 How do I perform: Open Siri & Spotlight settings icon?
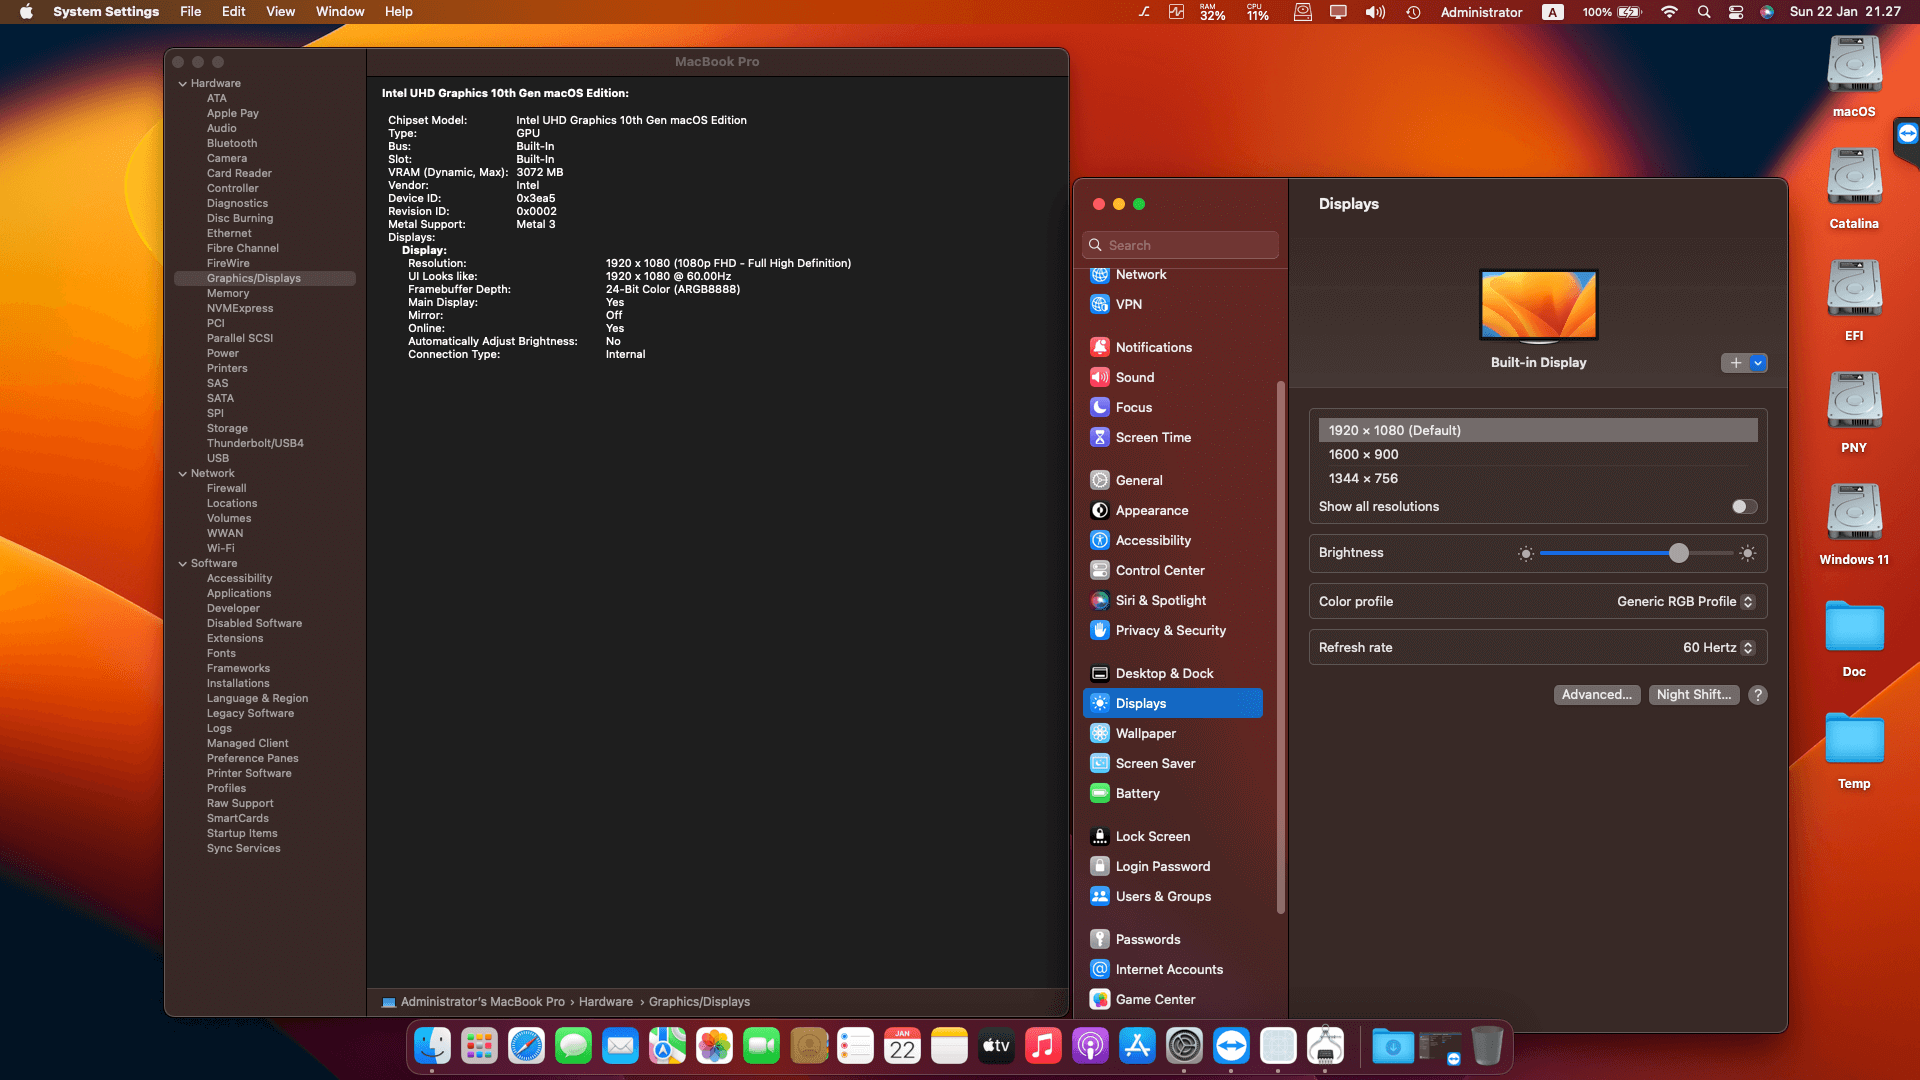point(1099,600)
